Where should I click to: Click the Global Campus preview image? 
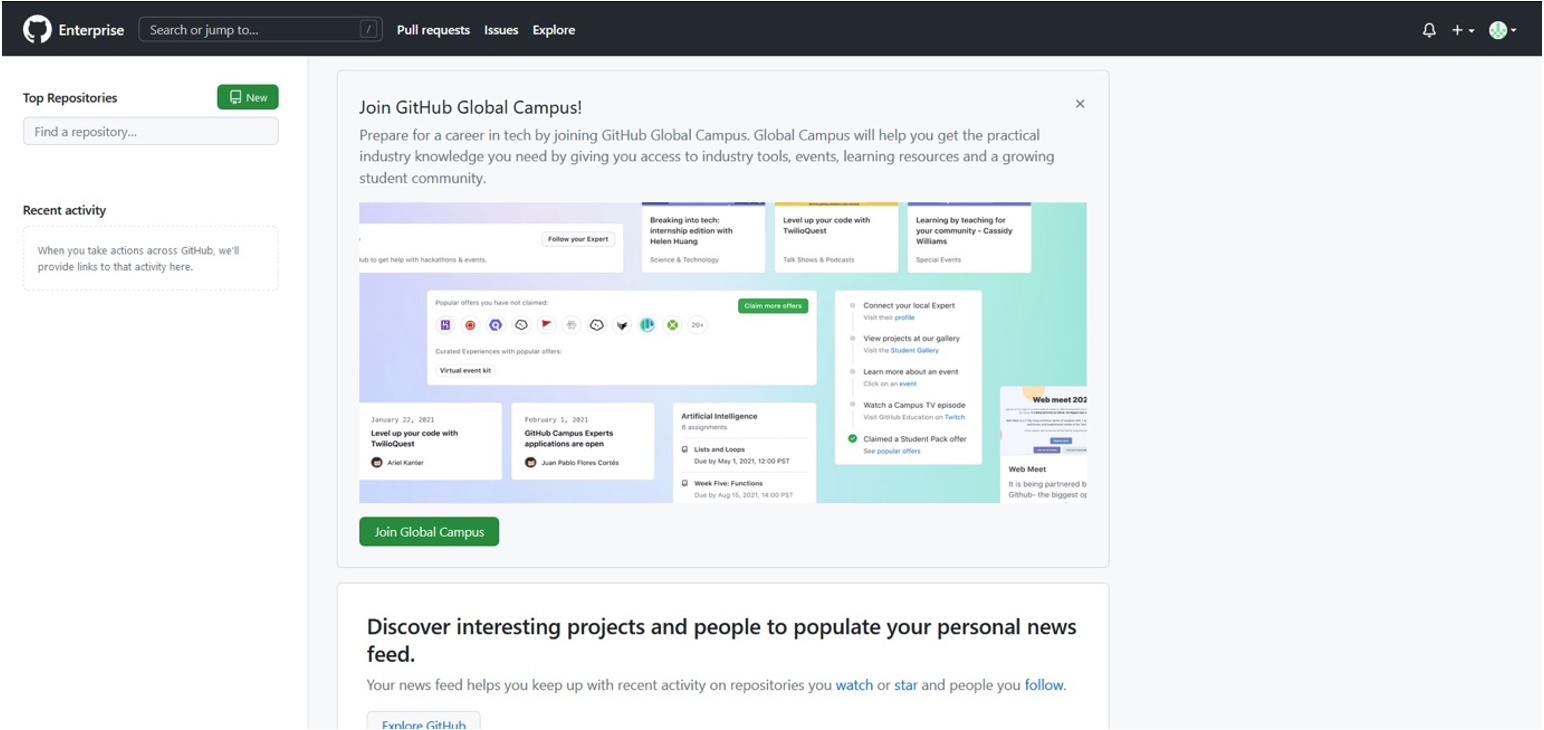click(x=722, y=352)
